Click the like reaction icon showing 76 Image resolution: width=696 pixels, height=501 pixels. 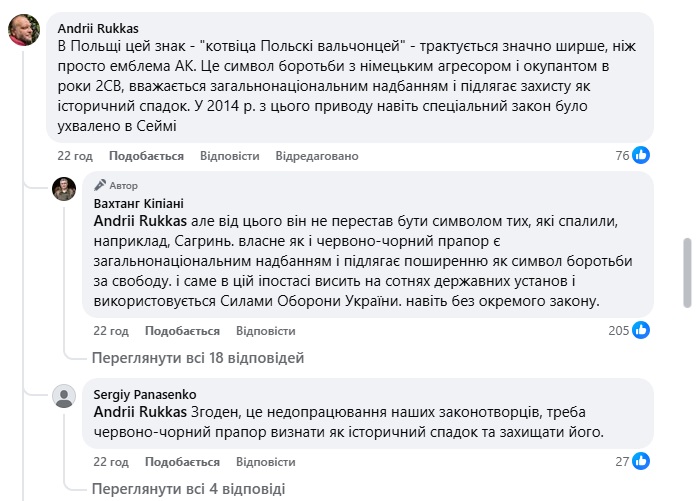tap(641, 155)
